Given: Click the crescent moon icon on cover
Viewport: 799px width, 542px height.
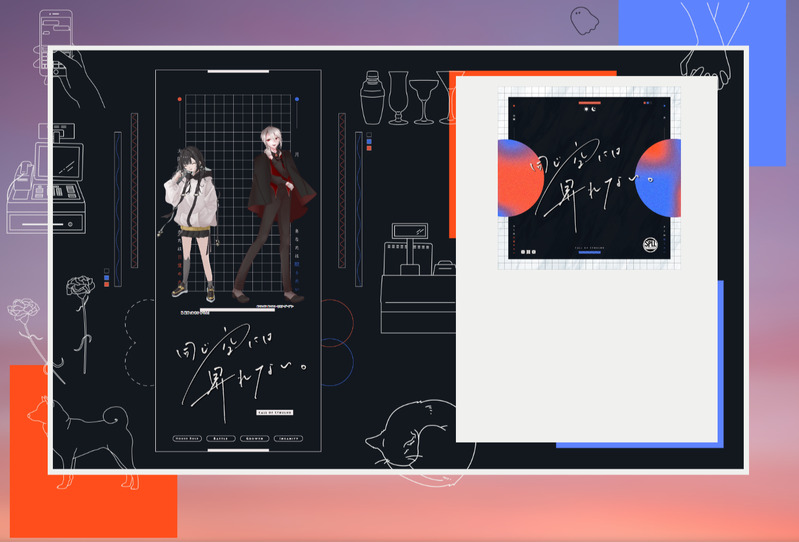Looking at the screenshot, I should [x=594, y=109].
